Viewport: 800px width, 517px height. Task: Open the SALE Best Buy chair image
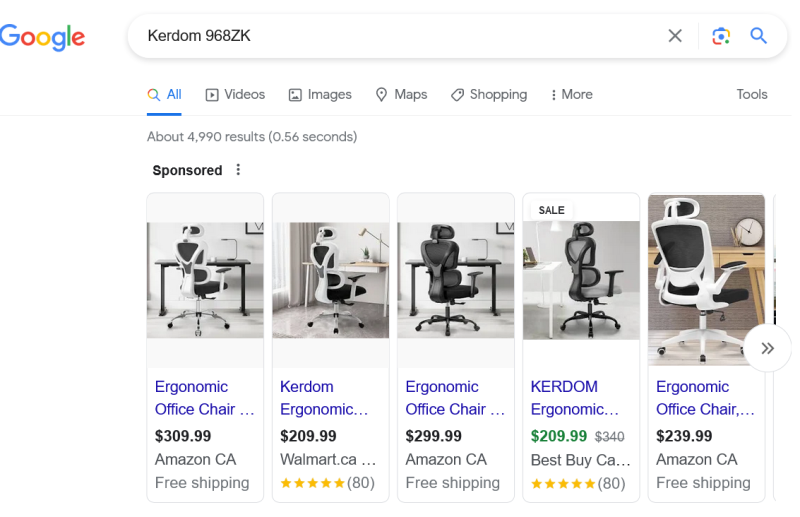[x=581, y=280]
